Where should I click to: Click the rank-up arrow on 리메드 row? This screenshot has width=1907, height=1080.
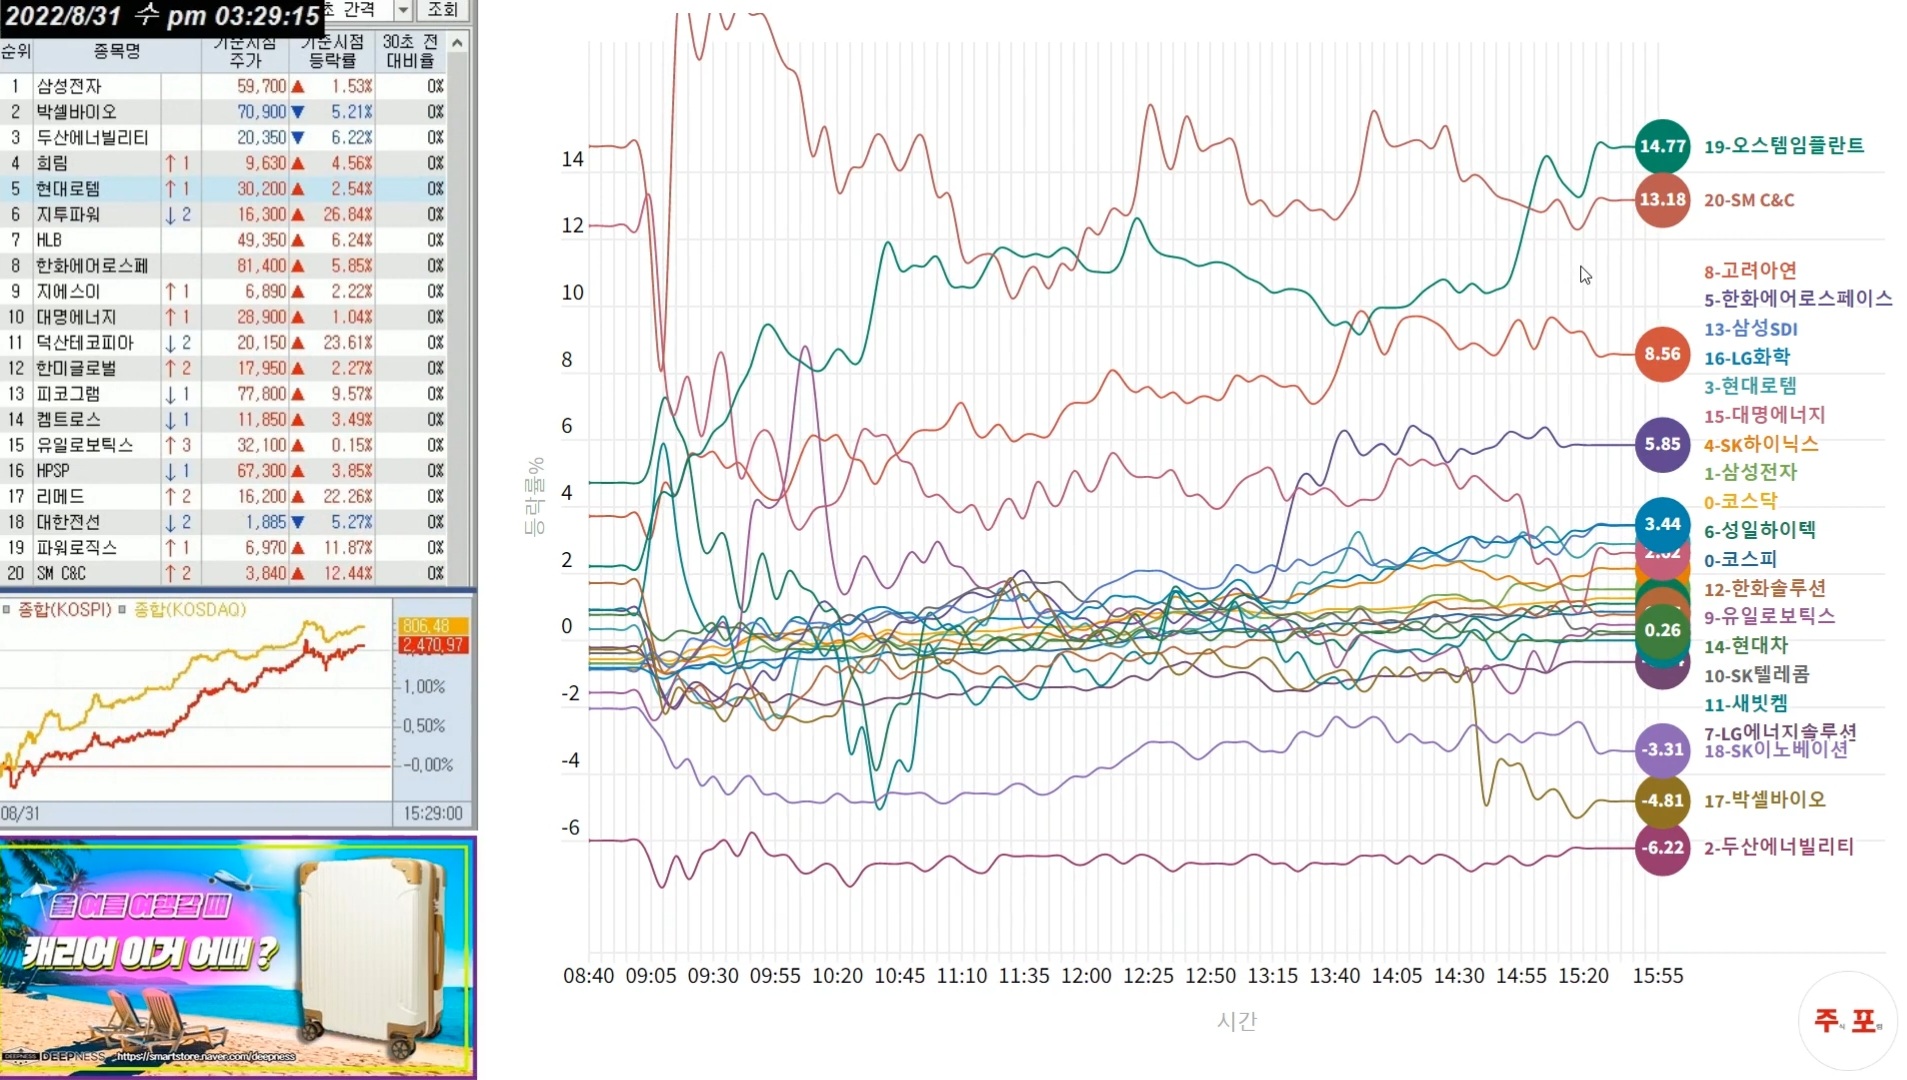coord(170,497)
